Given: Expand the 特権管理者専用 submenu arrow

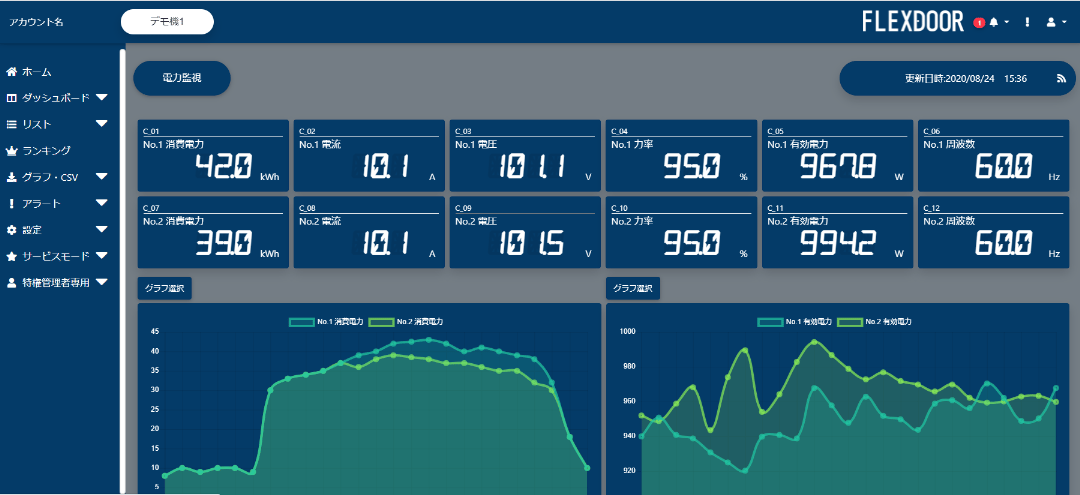Looking at the screenshot, I should click(x=102, y=282).
